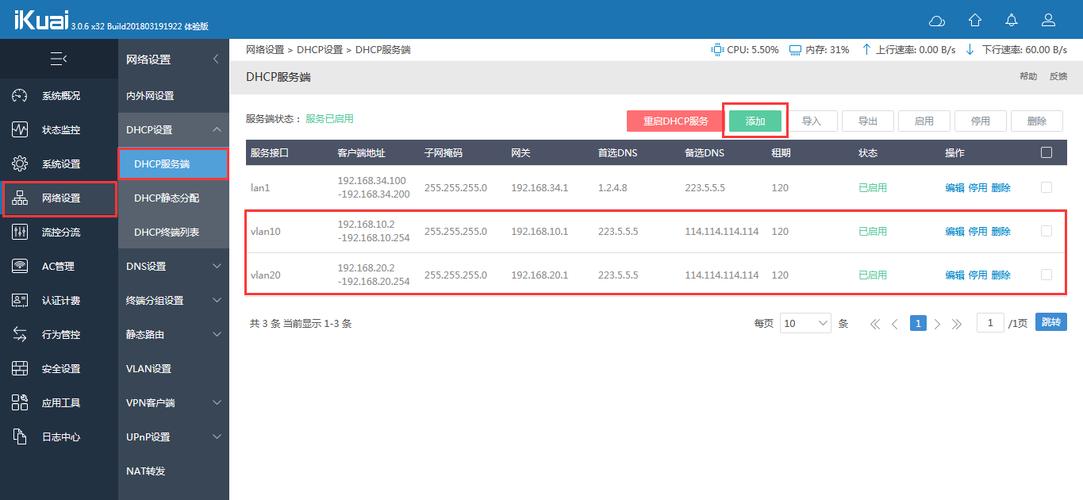Click the page number input field
1083x500 pixels.
tap(990, 323)
